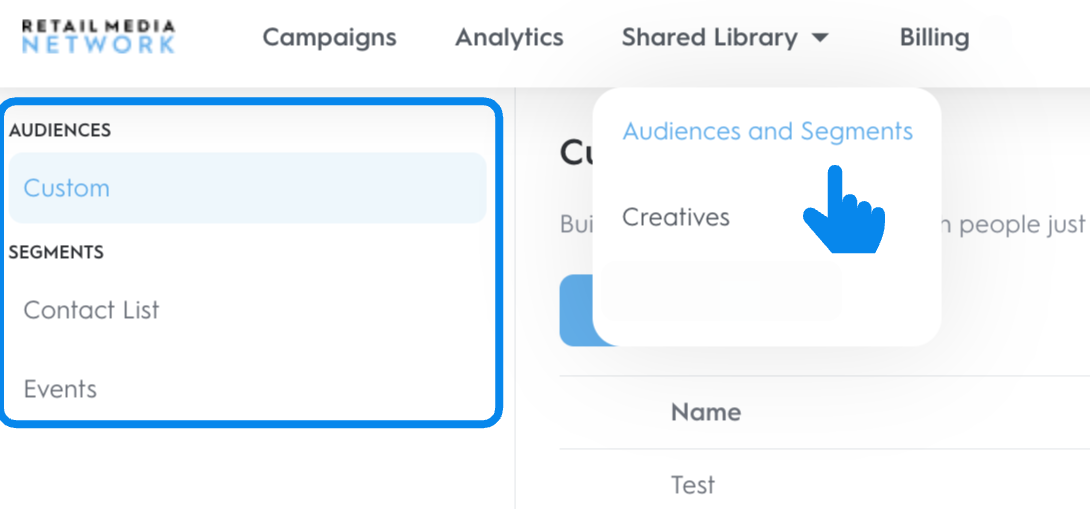Click the SEGMENTS section header

pyautogui.click(x=56, y=253)
